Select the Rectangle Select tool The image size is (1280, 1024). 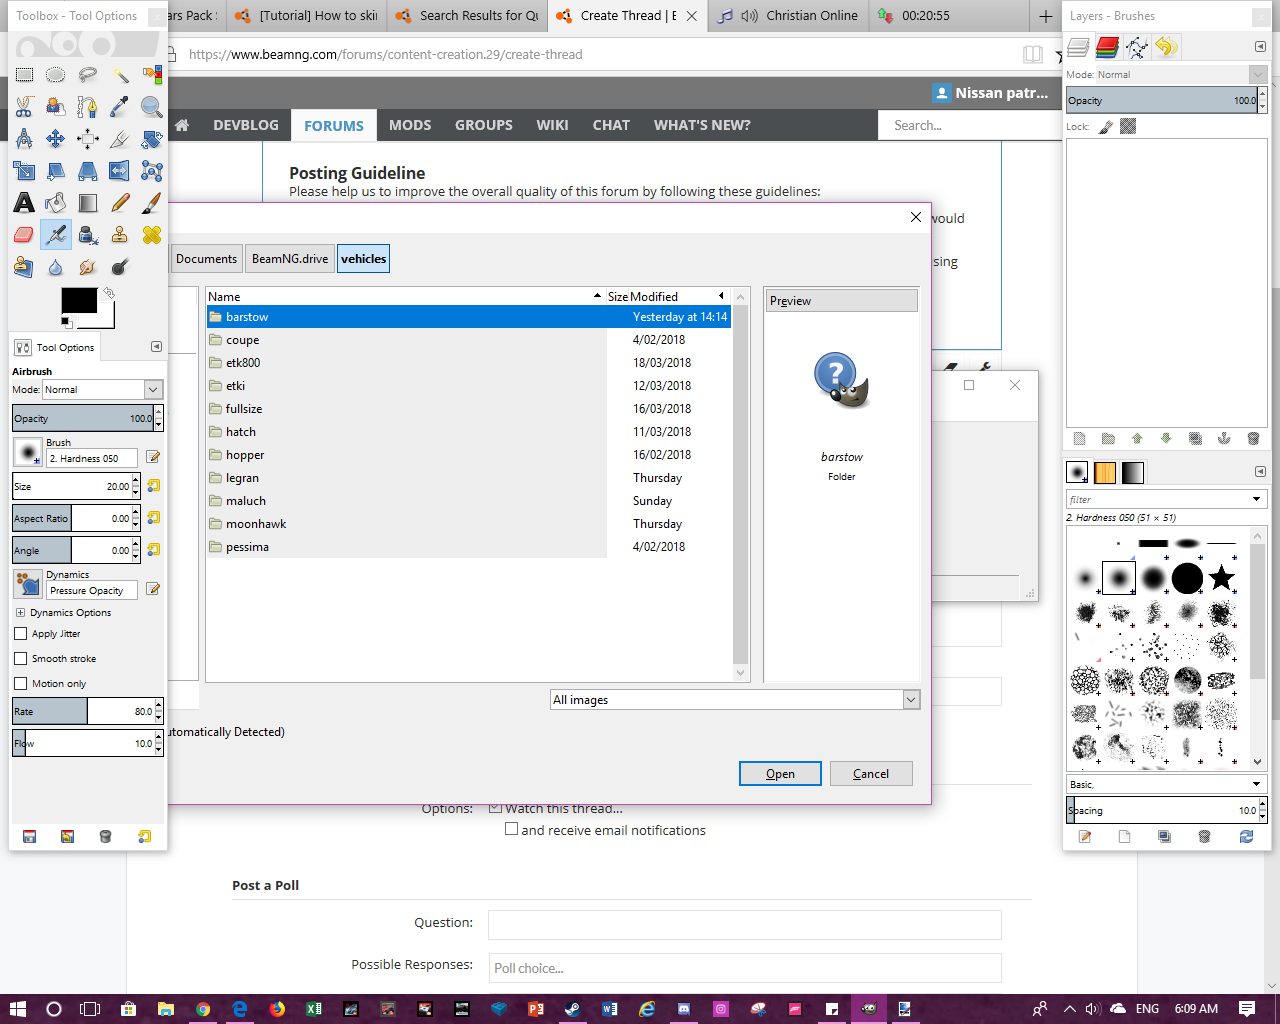[x=24, y=75]
